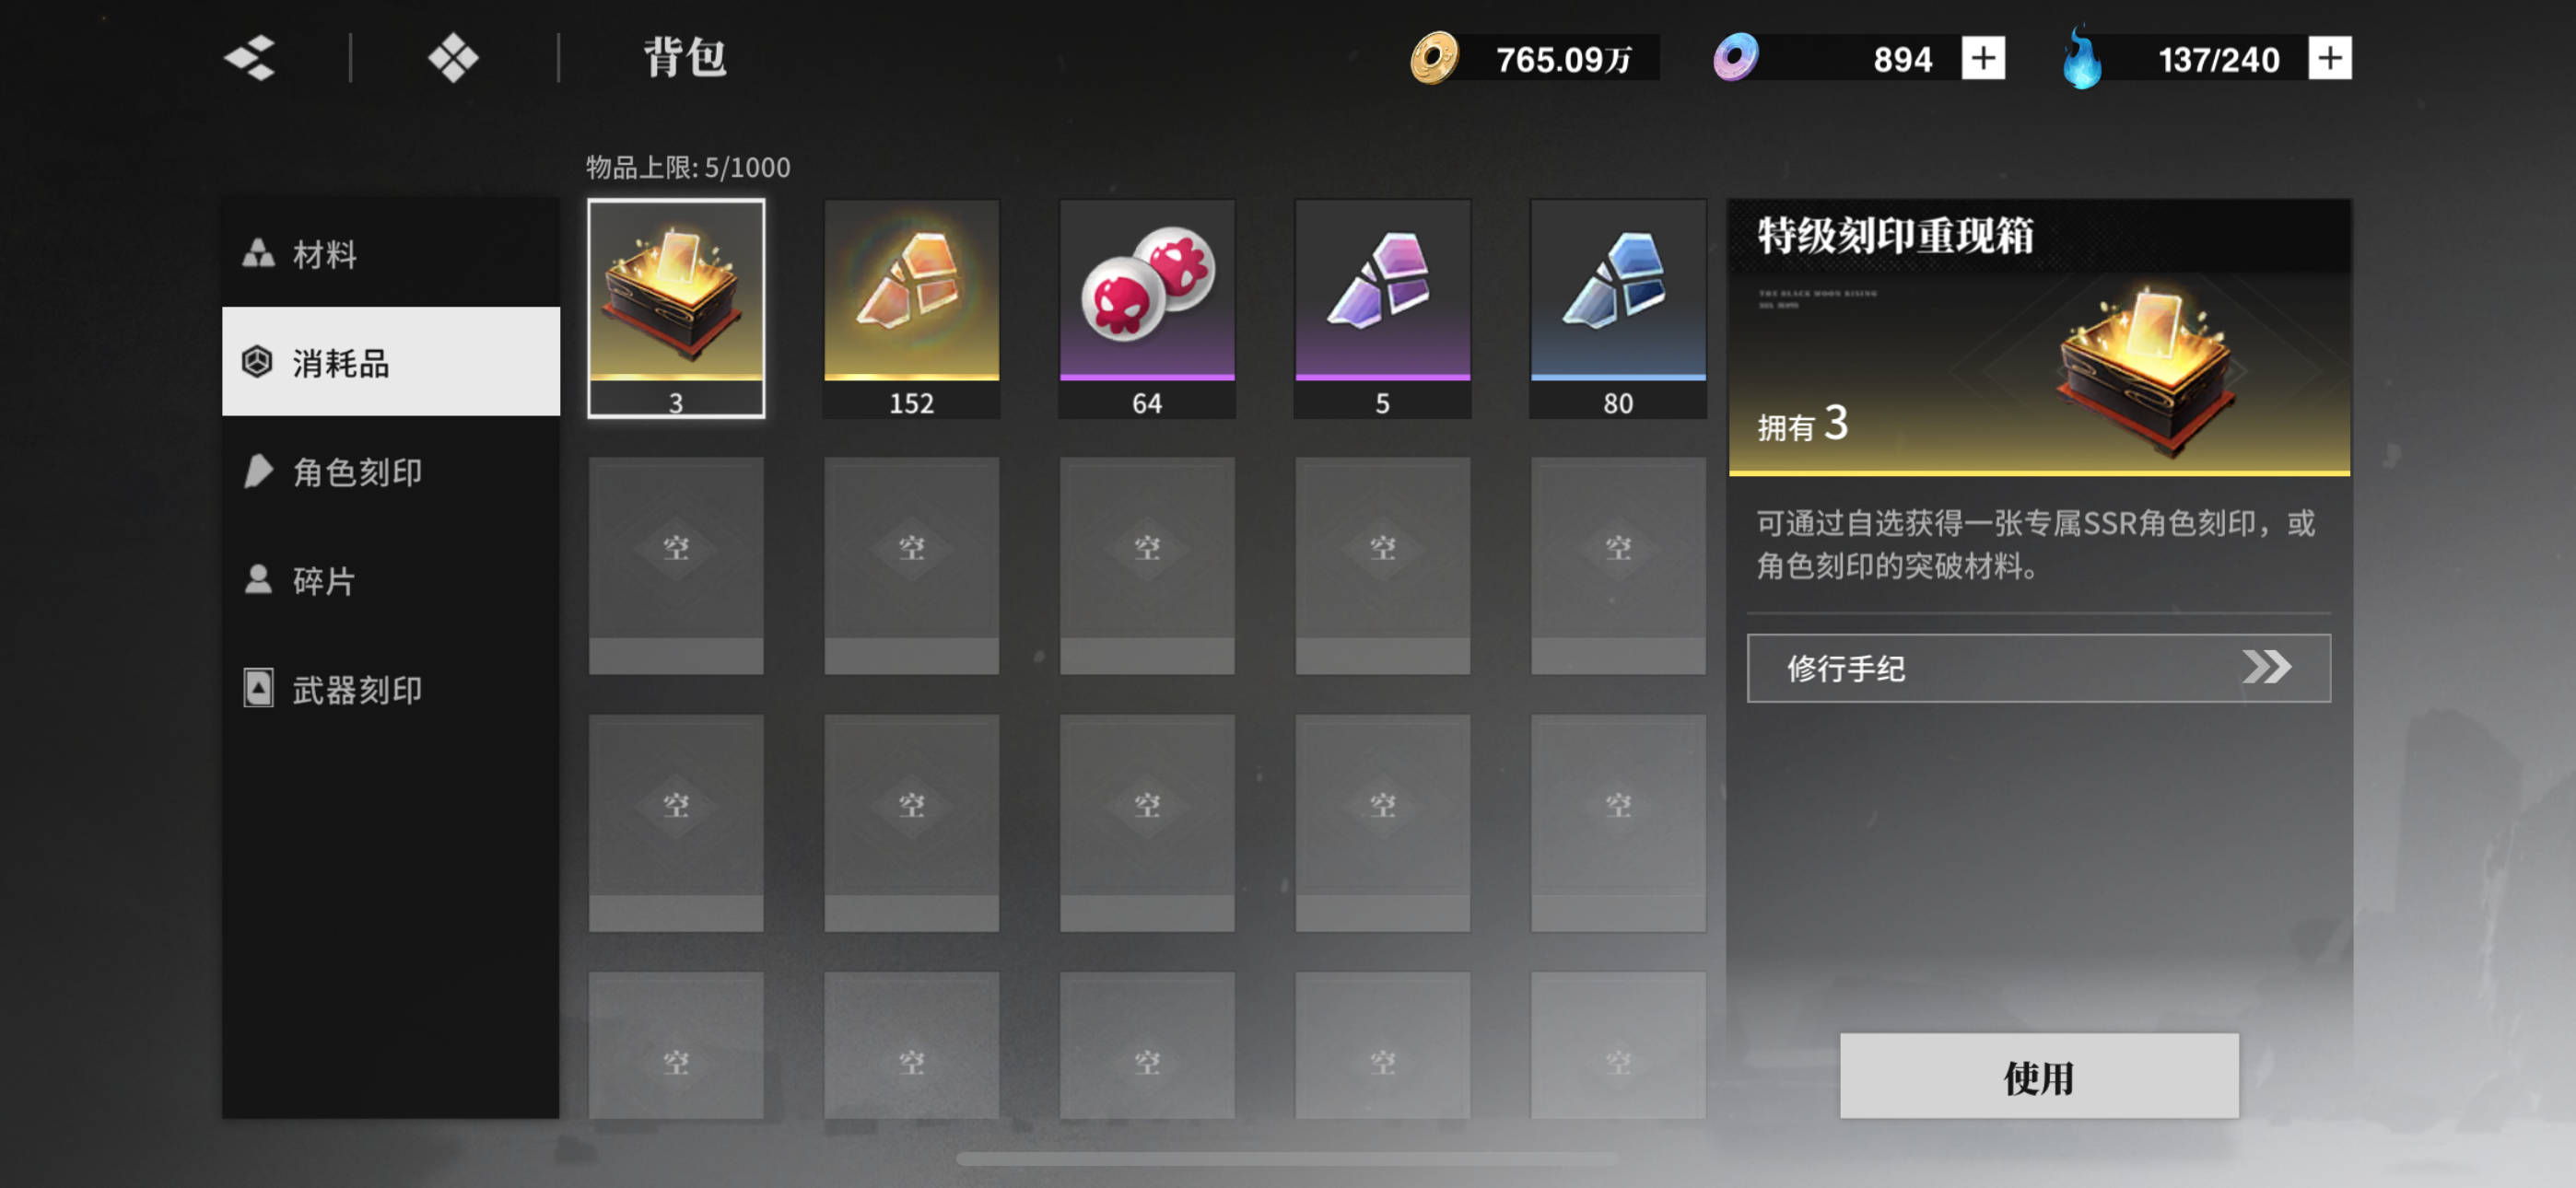Tap the gold coin currency icon
This screenshot has width=2576, height=1188.
(x=1434, y=58)
